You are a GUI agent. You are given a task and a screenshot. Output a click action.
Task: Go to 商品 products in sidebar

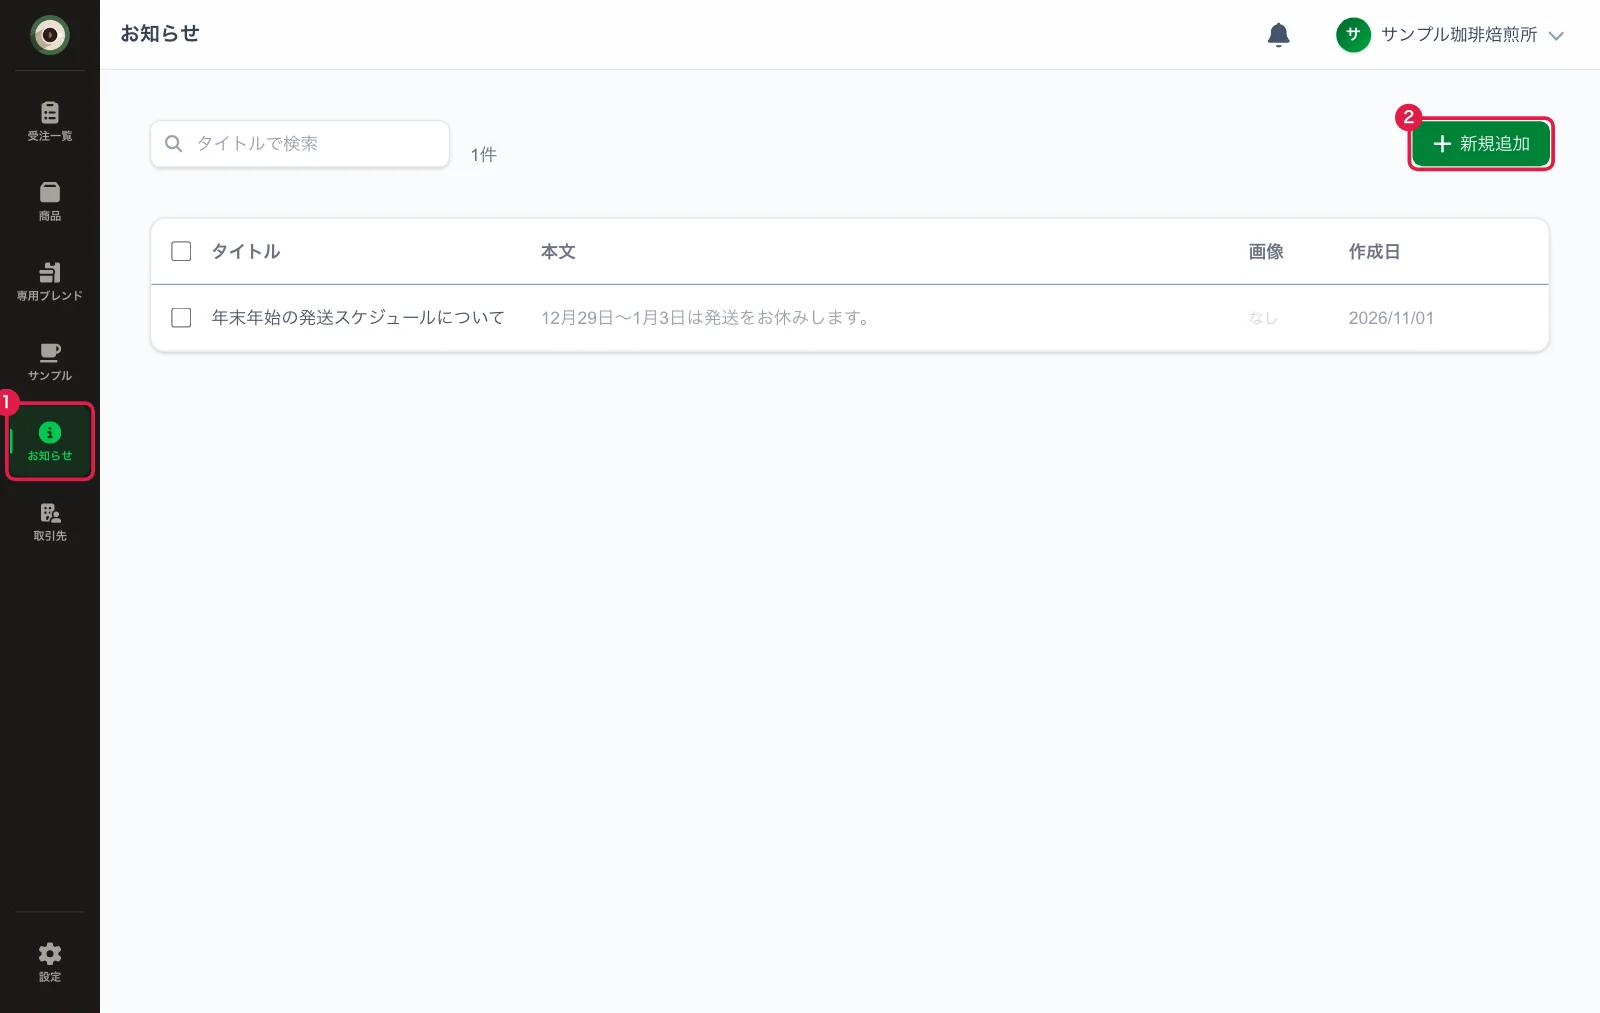point(49,201)
